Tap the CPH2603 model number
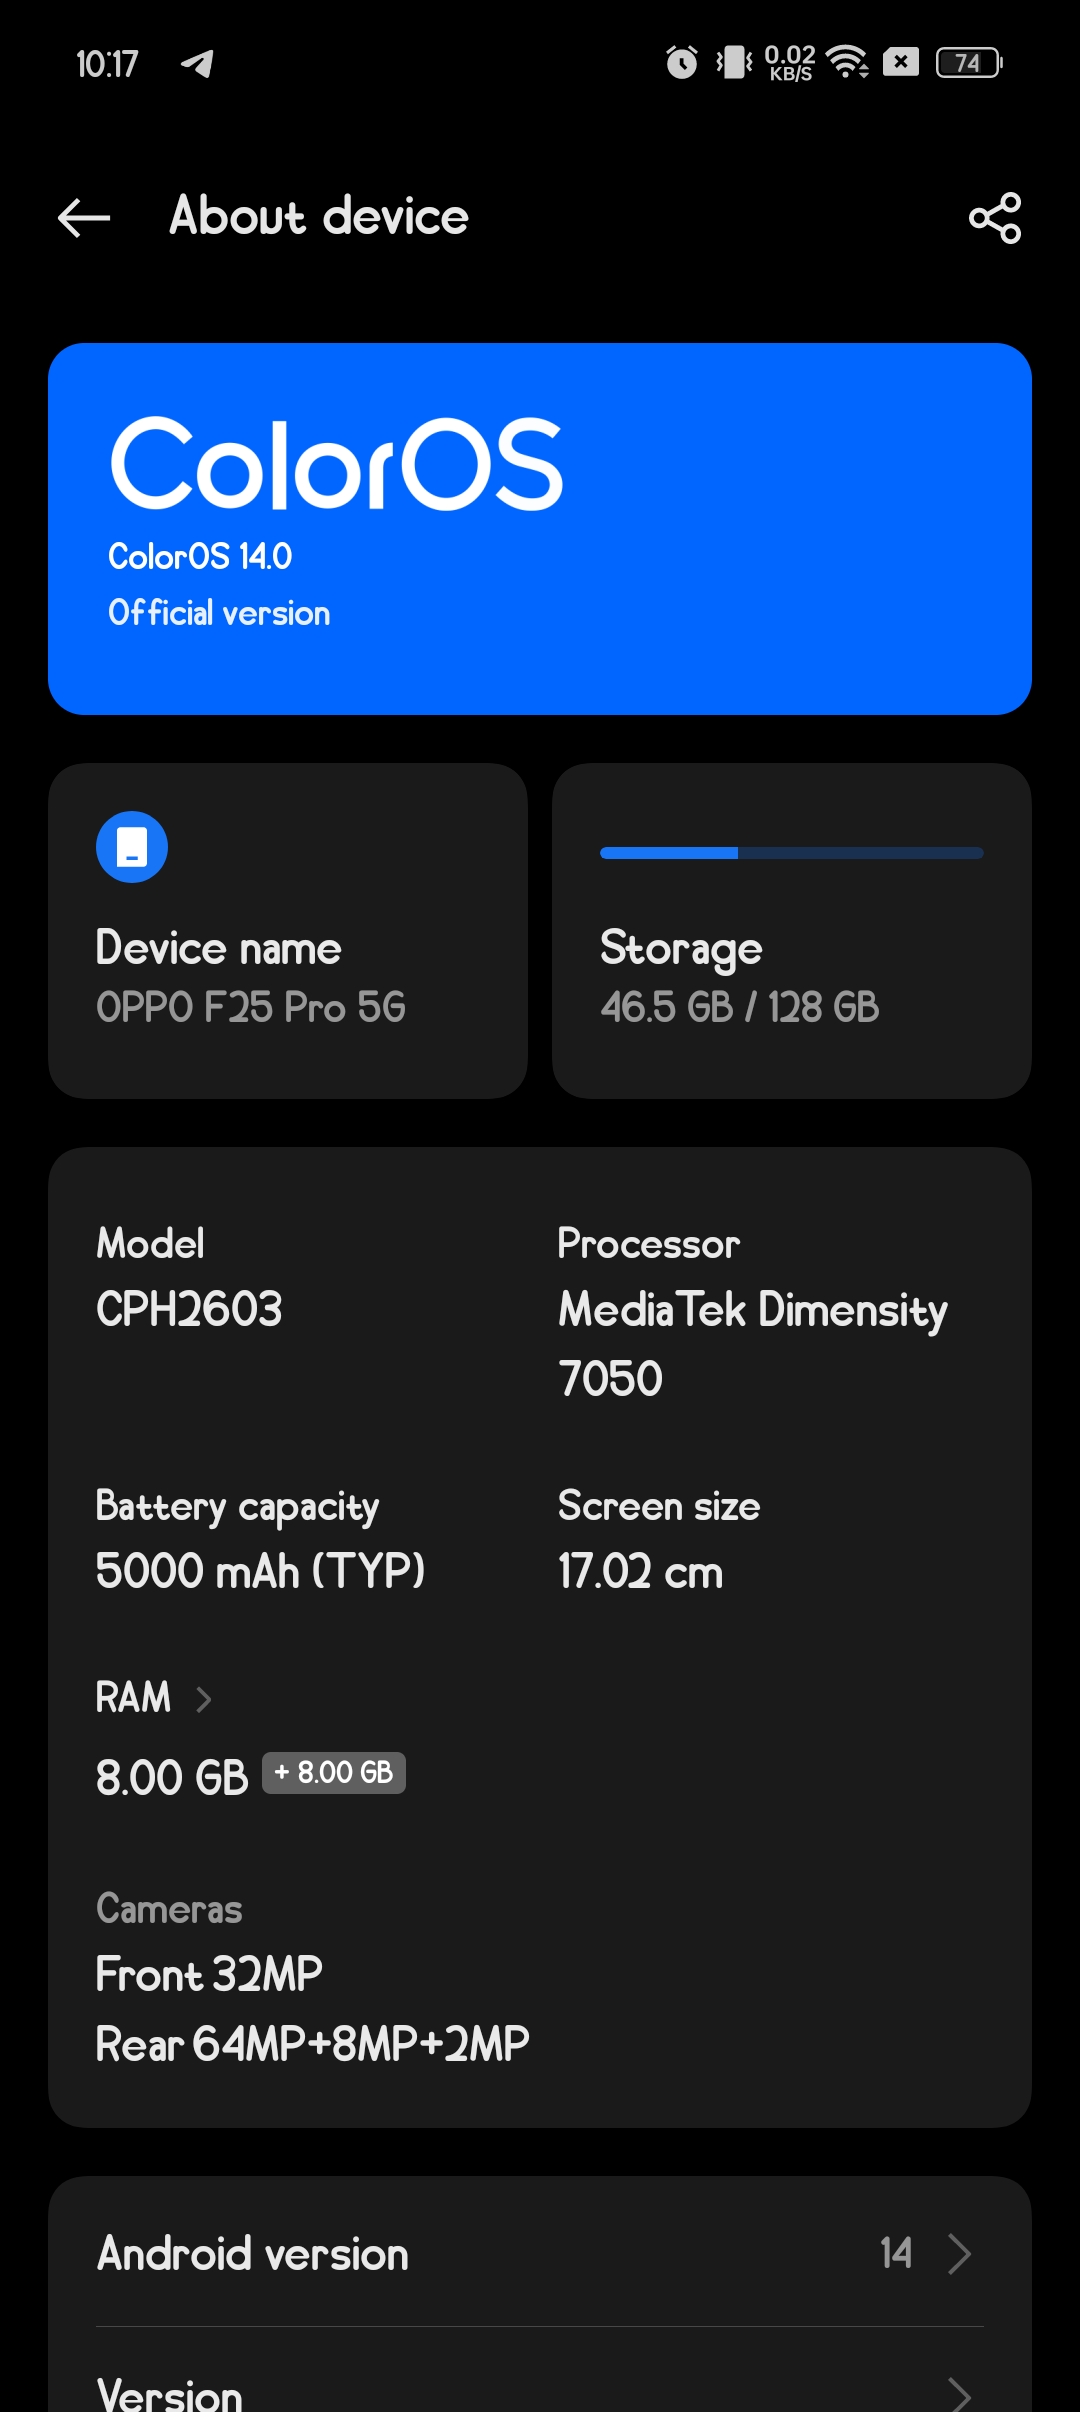1080x2412 pixels. [189, 1309]
